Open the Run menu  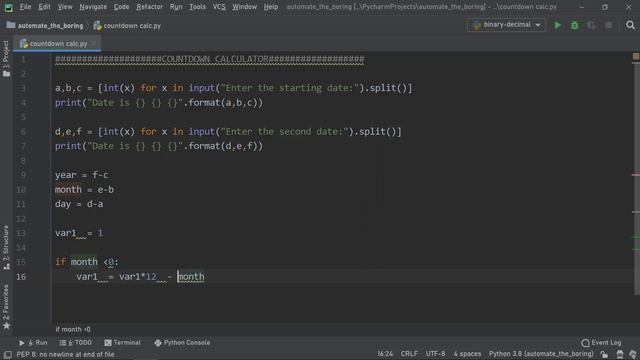click(176, 7)
